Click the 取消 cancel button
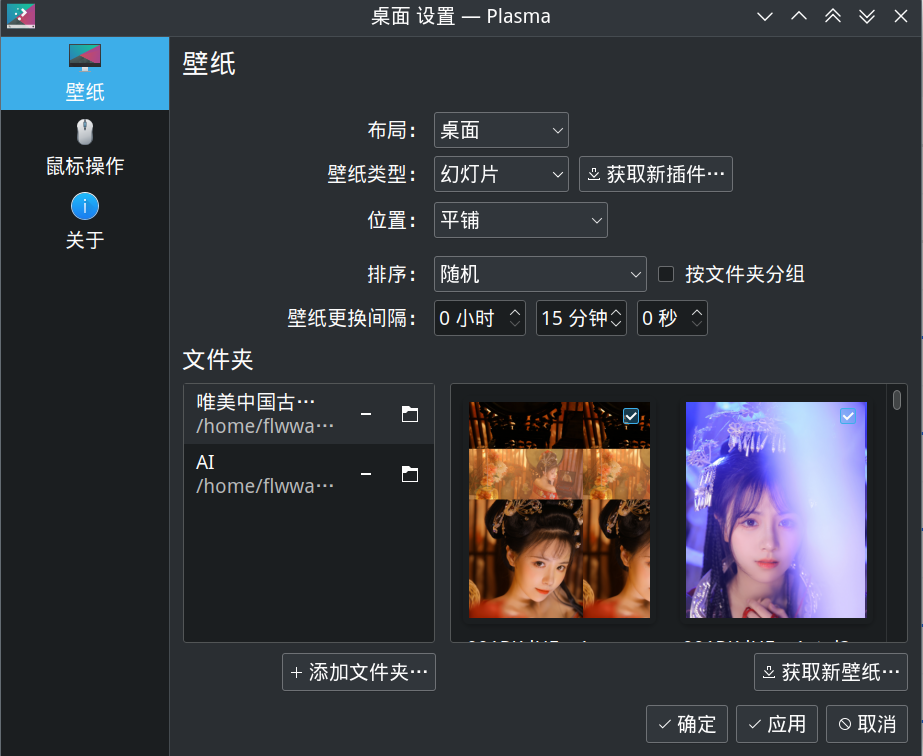The height and width of the screenshot is (756, 923). [867, 724]
